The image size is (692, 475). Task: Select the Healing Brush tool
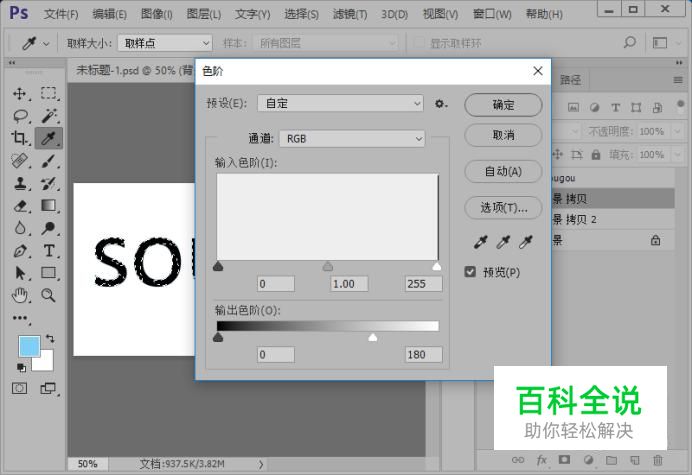point(19,161)
